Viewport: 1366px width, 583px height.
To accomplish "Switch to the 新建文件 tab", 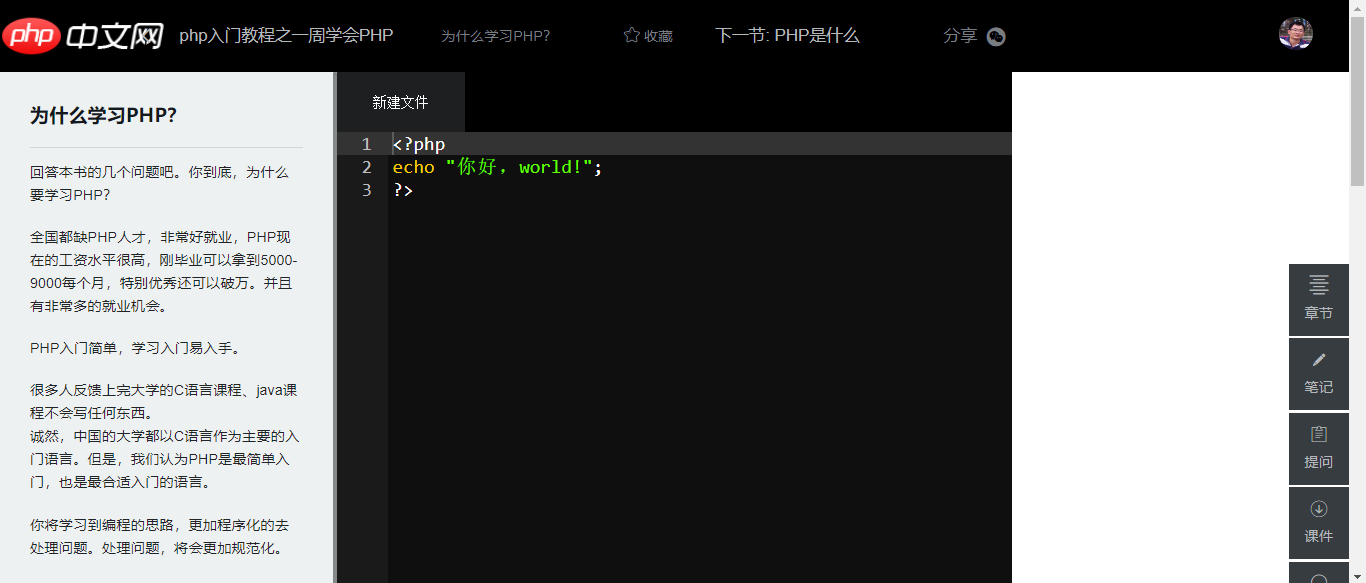I will pyautogui.click(x=400, y=101).
